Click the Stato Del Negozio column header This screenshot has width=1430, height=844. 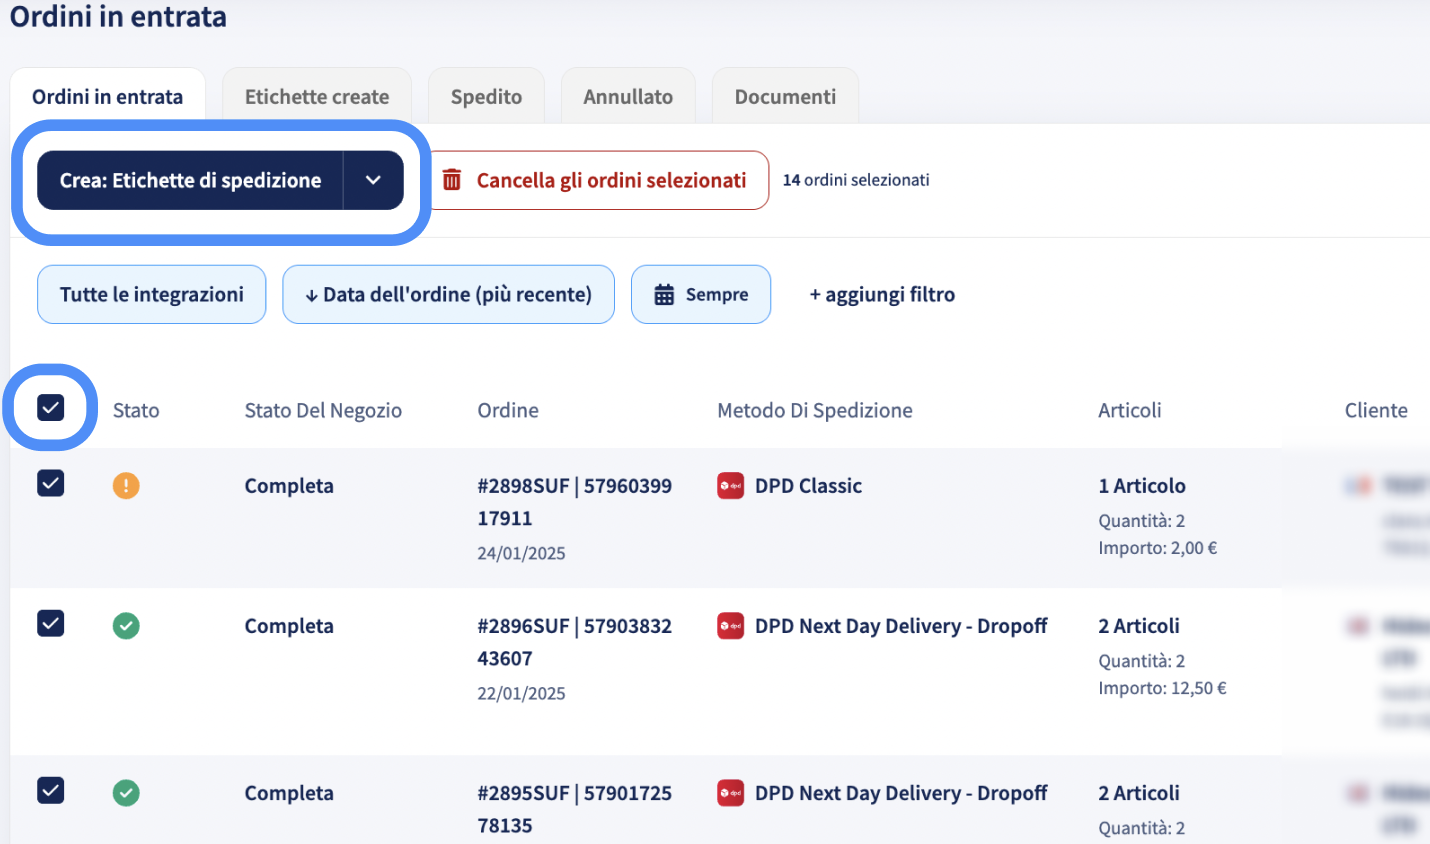323,410
